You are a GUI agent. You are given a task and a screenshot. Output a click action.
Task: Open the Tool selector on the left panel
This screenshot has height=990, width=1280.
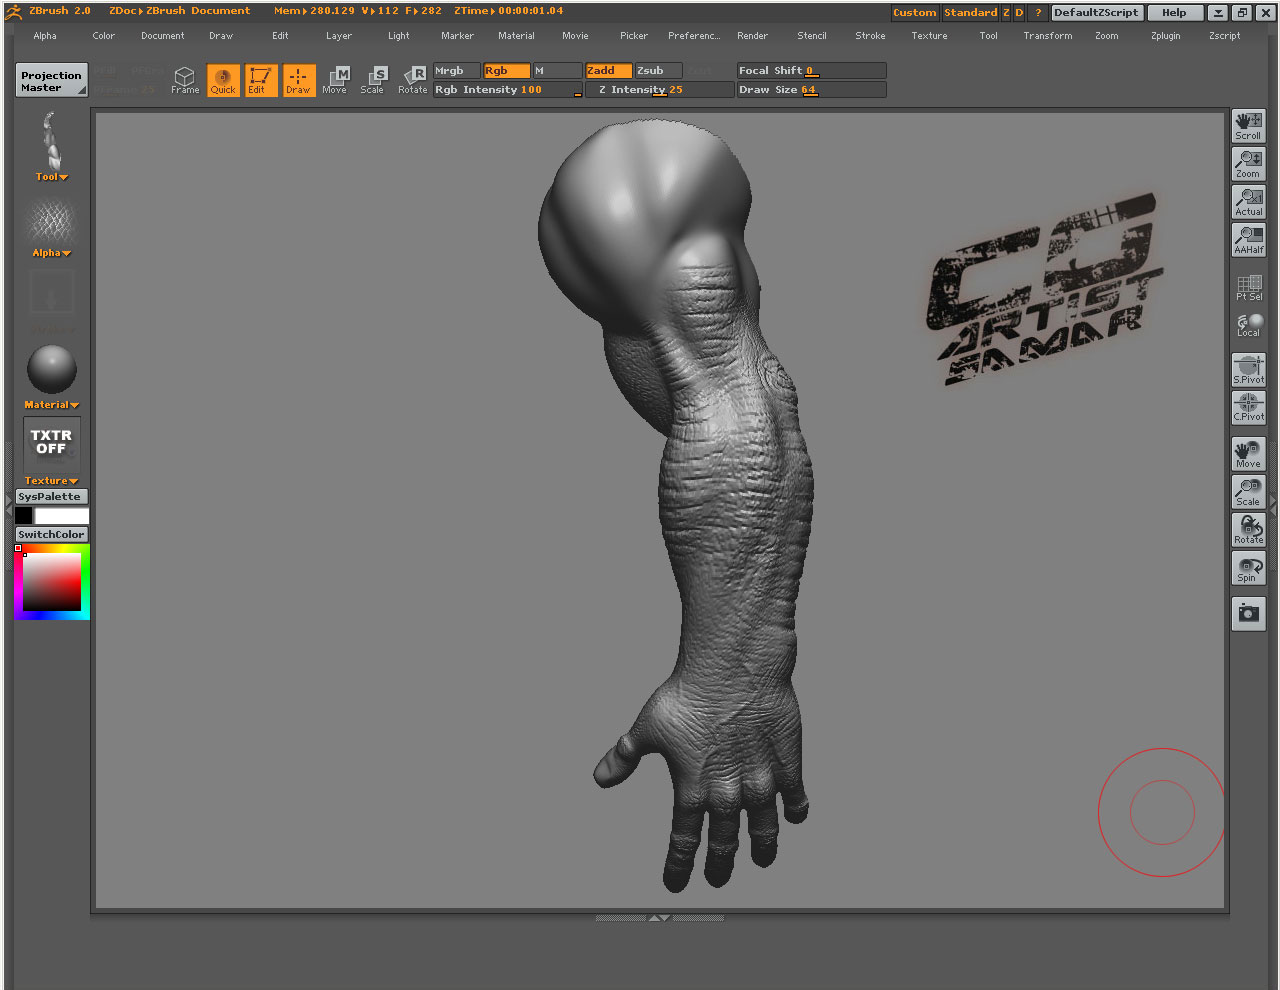51,176
